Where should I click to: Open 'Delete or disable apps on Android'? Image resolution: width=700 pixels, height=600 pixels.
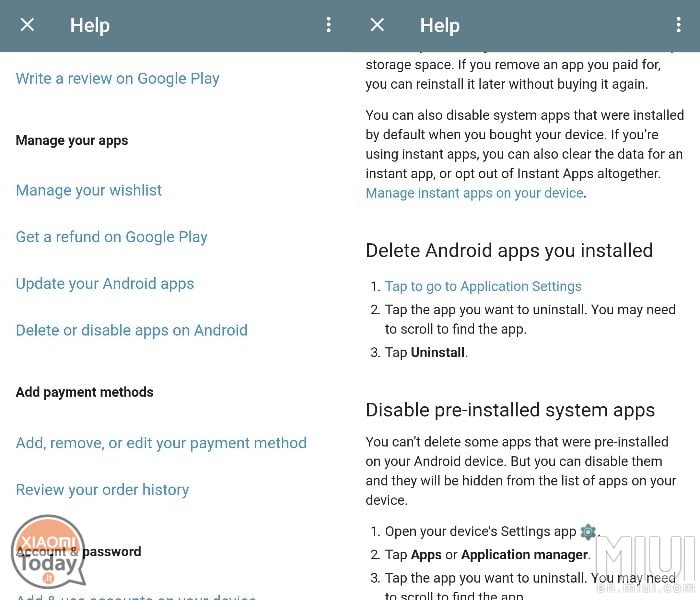click(132, 330)
